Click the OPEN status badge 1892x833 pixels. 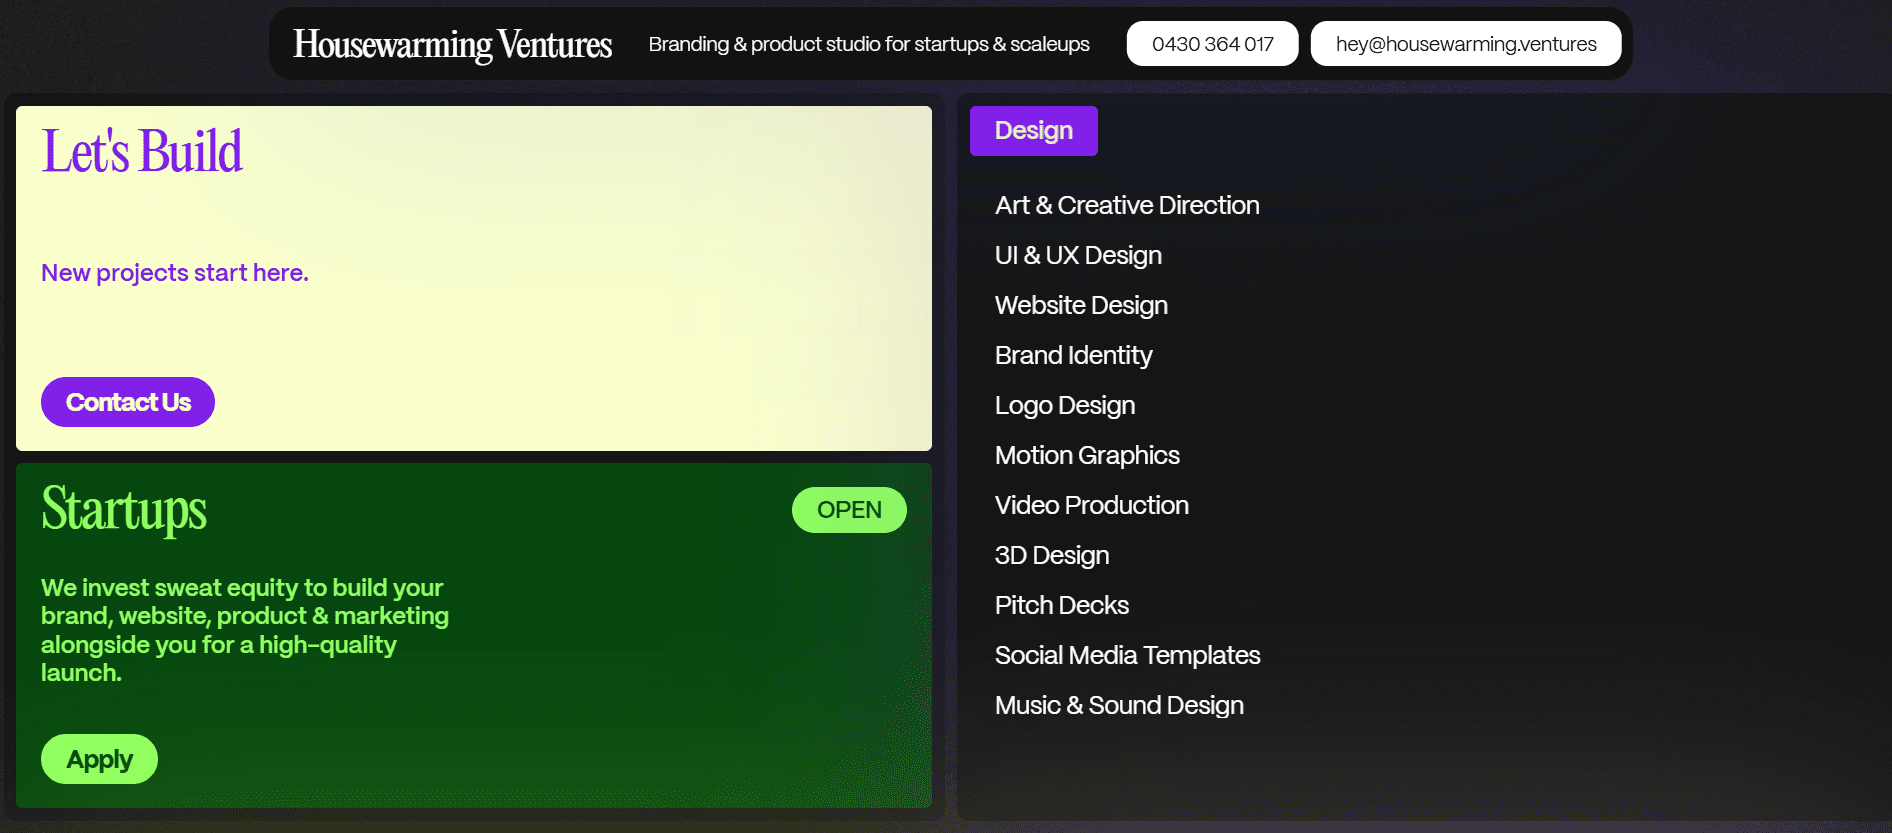click(849, 510)
